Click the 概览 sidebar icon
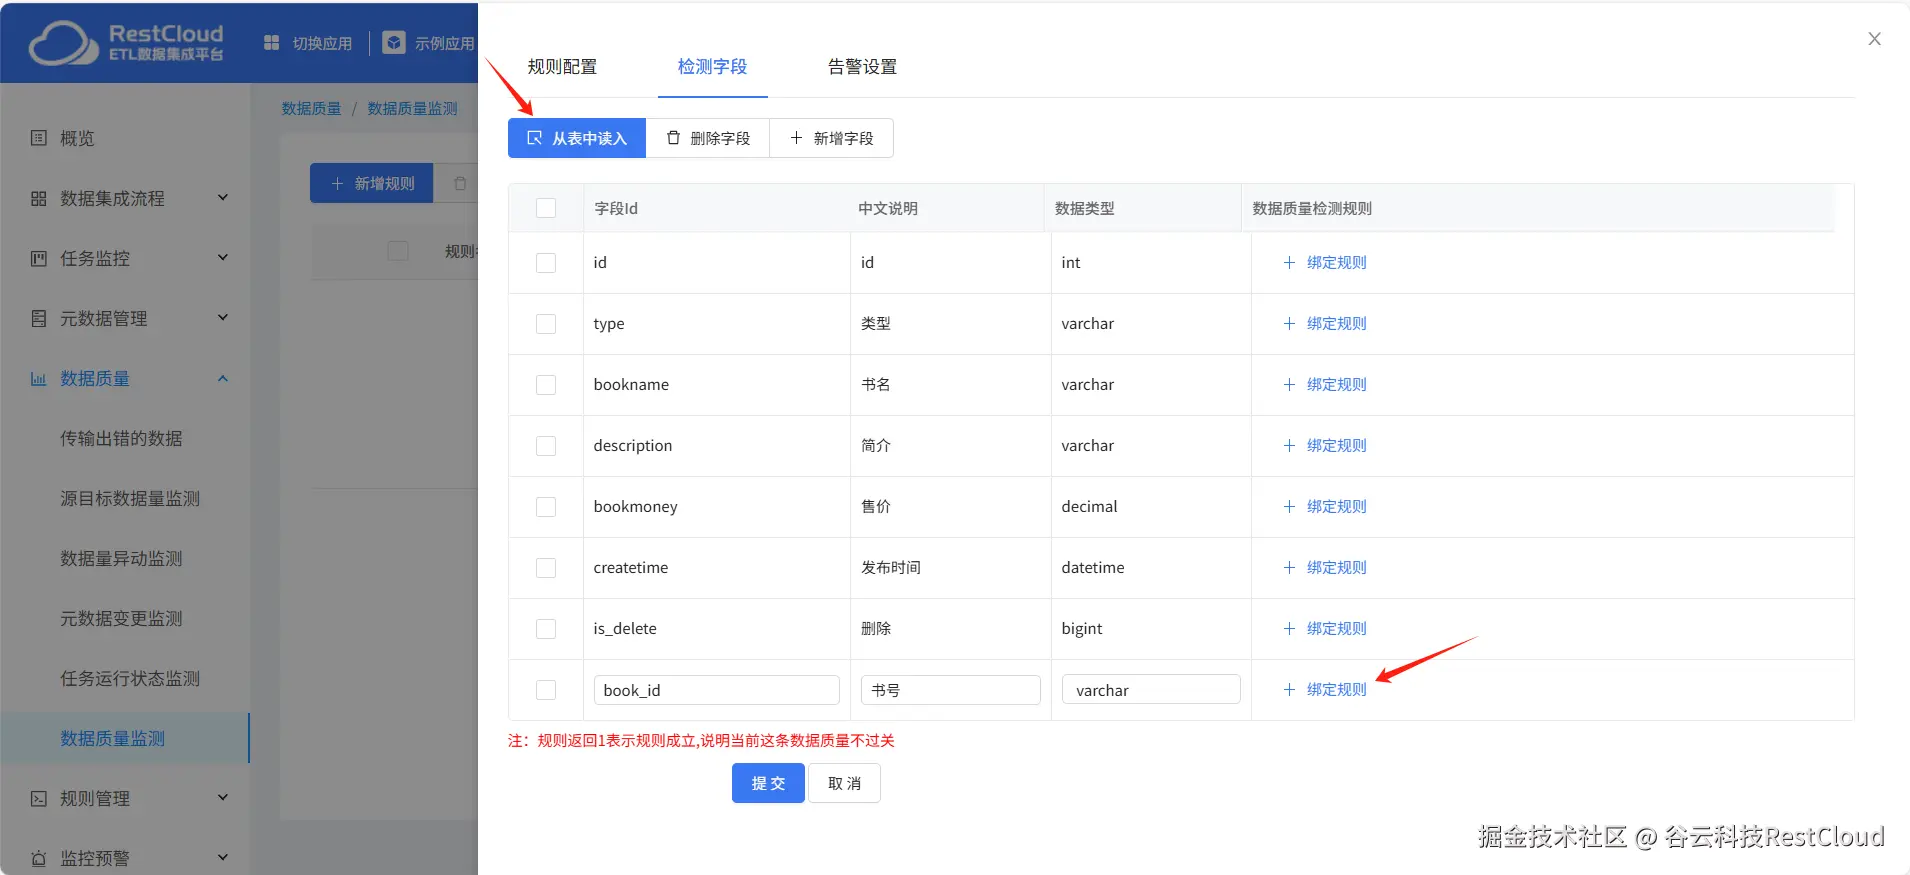This screenshot has width=1910, height=875. click(39, 138)
